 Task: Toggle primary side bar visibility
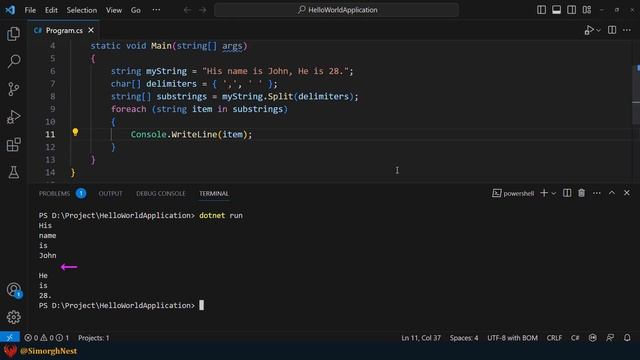pyautogui.click(x=541, y=10)
